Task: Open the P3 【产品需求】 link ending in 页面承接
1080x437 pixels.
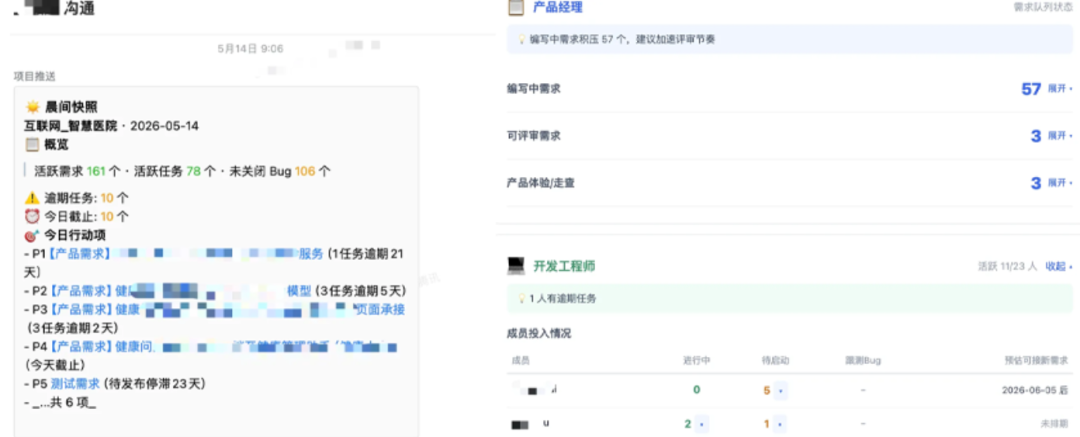Action: [229, 309]
